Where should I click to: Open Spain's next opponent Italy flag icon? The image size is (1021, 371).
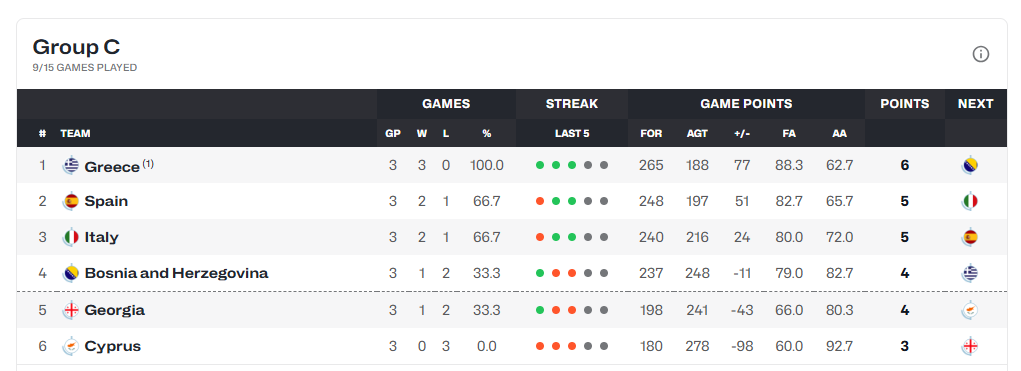coord(970,201)
